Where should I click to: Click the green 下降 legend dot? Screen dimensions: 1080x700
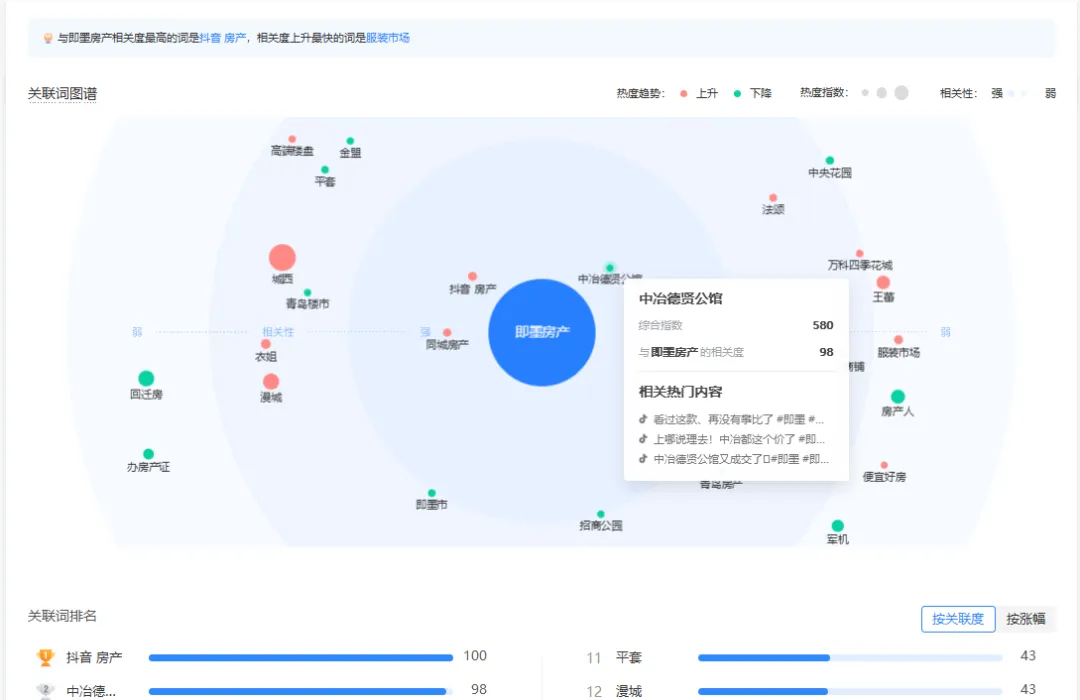[x=737, y=92]
